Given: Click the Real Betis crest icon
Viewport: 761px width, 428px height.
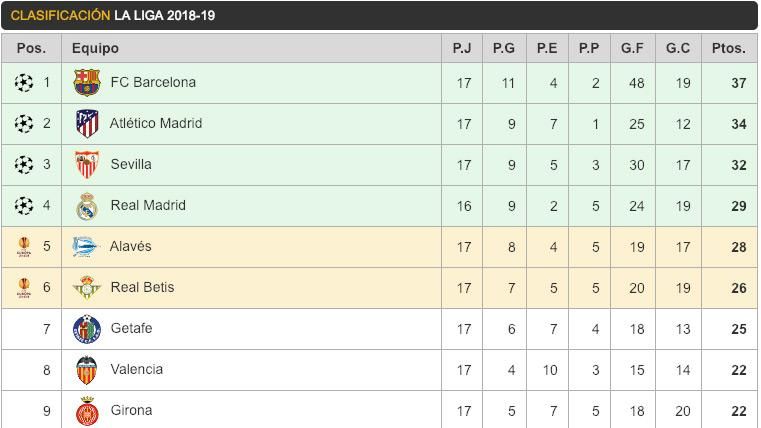Looking at the screenshot, I should (87, 288).
